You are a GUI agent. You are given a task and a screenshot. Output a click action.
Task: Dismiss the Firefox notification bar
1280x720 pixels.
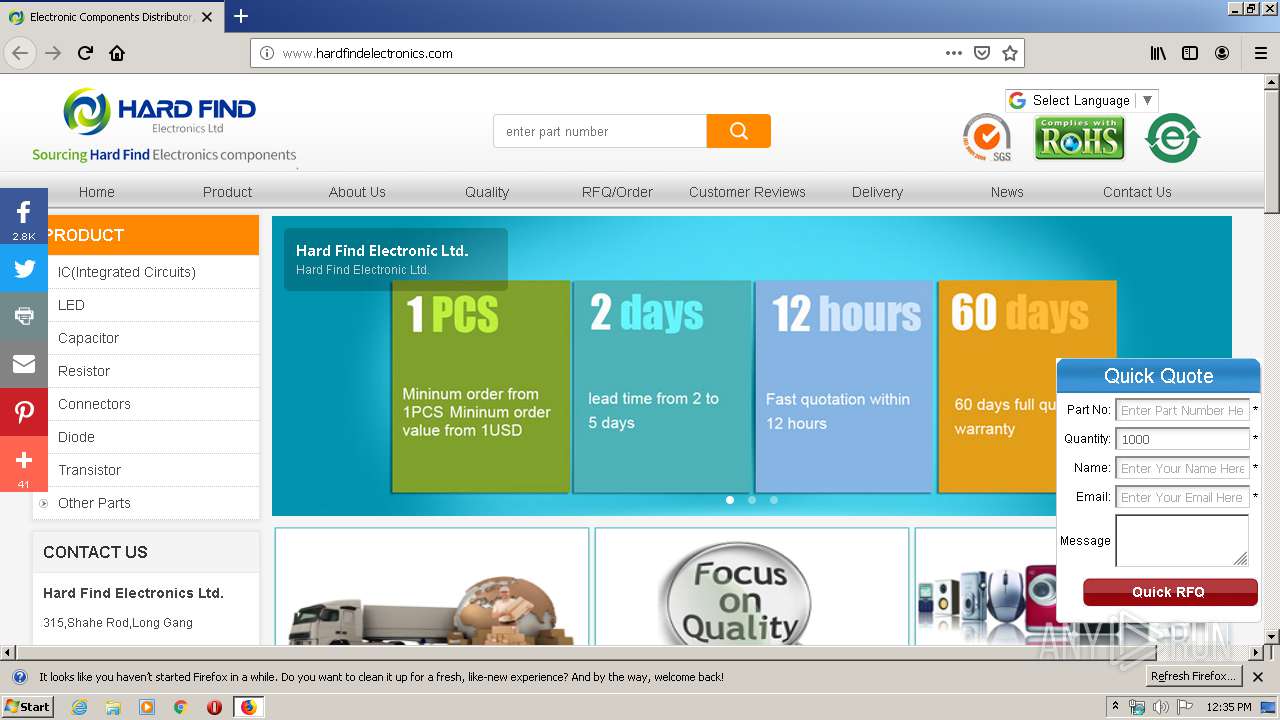tap(1258, 677)
